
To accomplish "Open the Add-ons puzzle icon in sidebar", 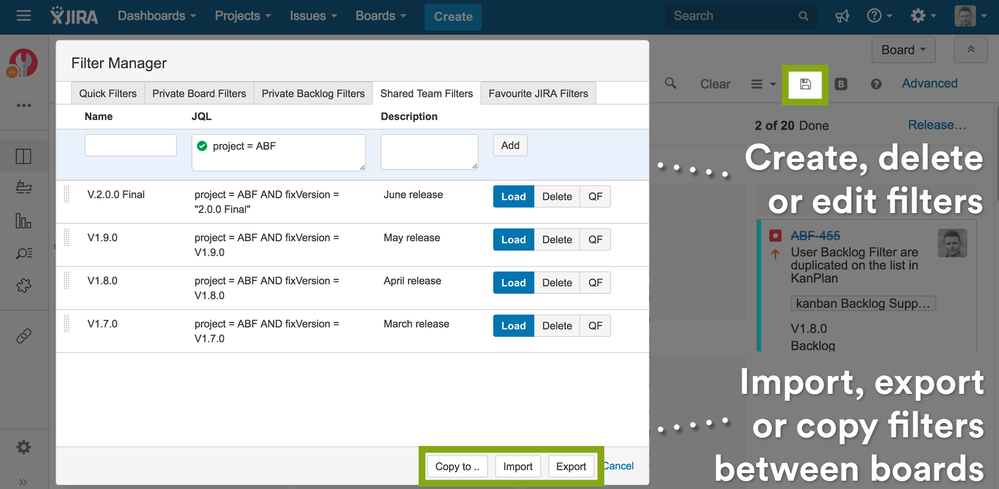I will point(24,286).
